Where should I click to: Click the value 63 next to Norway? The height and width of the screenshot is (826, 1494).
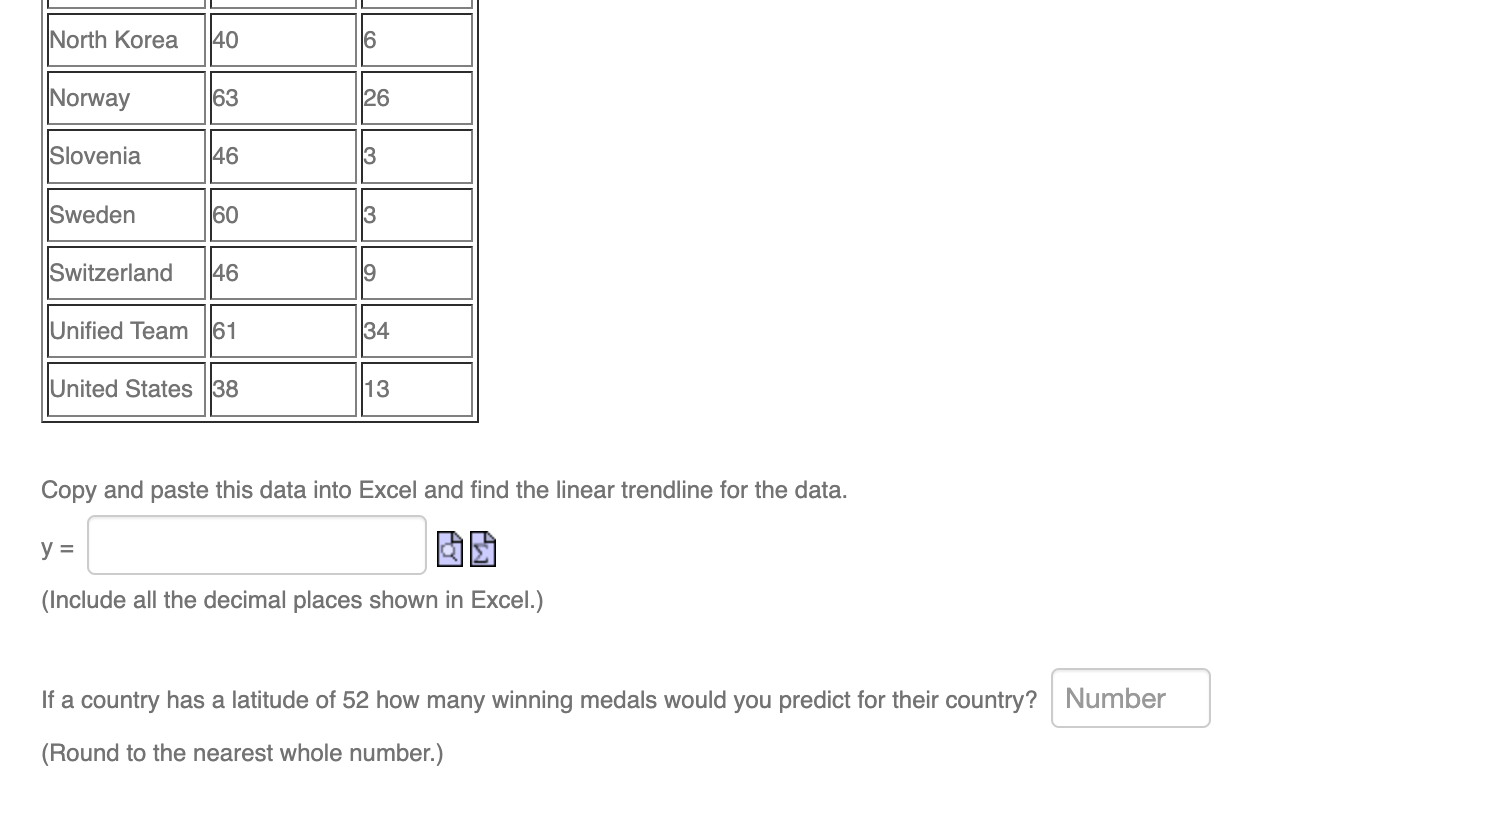[x=282, y=97]
